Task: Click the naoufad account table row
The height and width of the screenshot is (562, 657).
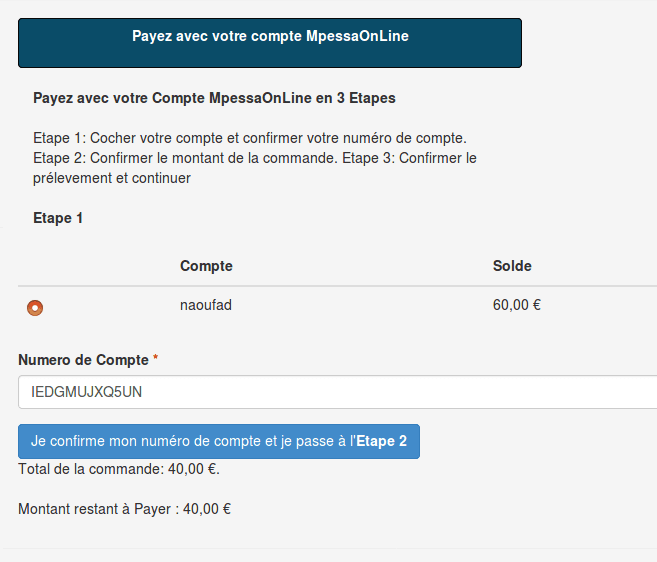Action: click(x=338, y=306)
